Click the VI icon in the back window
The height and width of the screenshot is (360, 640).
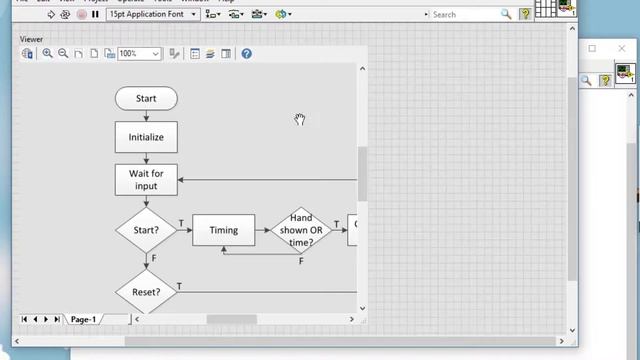point(625,73)
